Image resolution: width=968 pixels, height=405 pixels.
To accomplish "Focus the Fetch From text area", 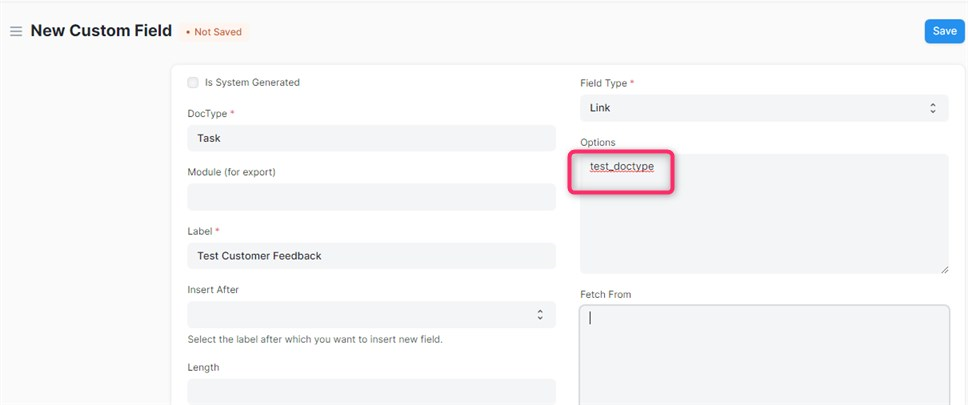I will click(764, 355).
